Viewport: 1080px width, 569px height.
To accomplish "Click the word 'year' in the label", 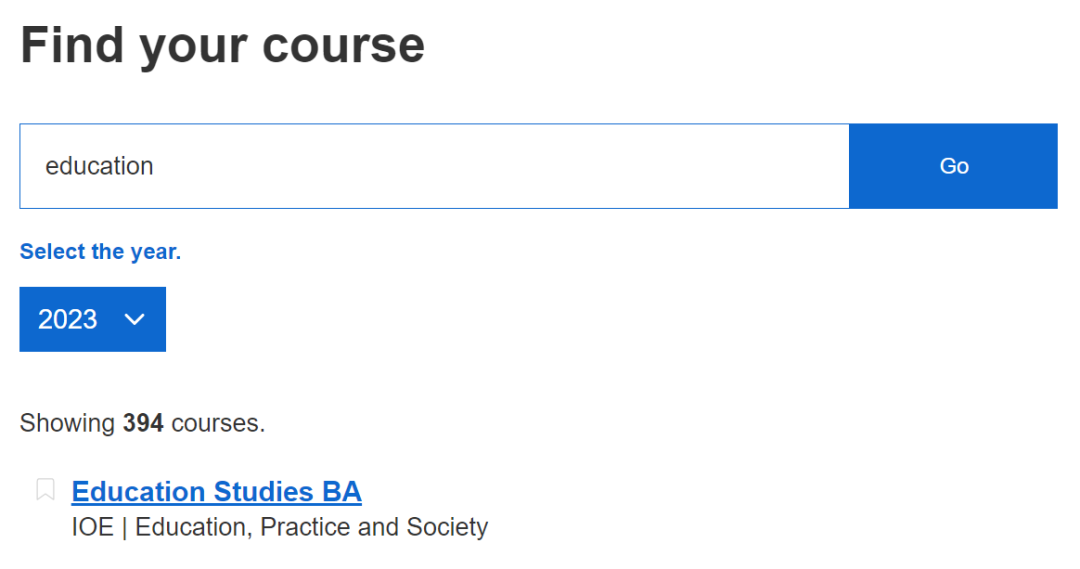I will pos(152,252).
